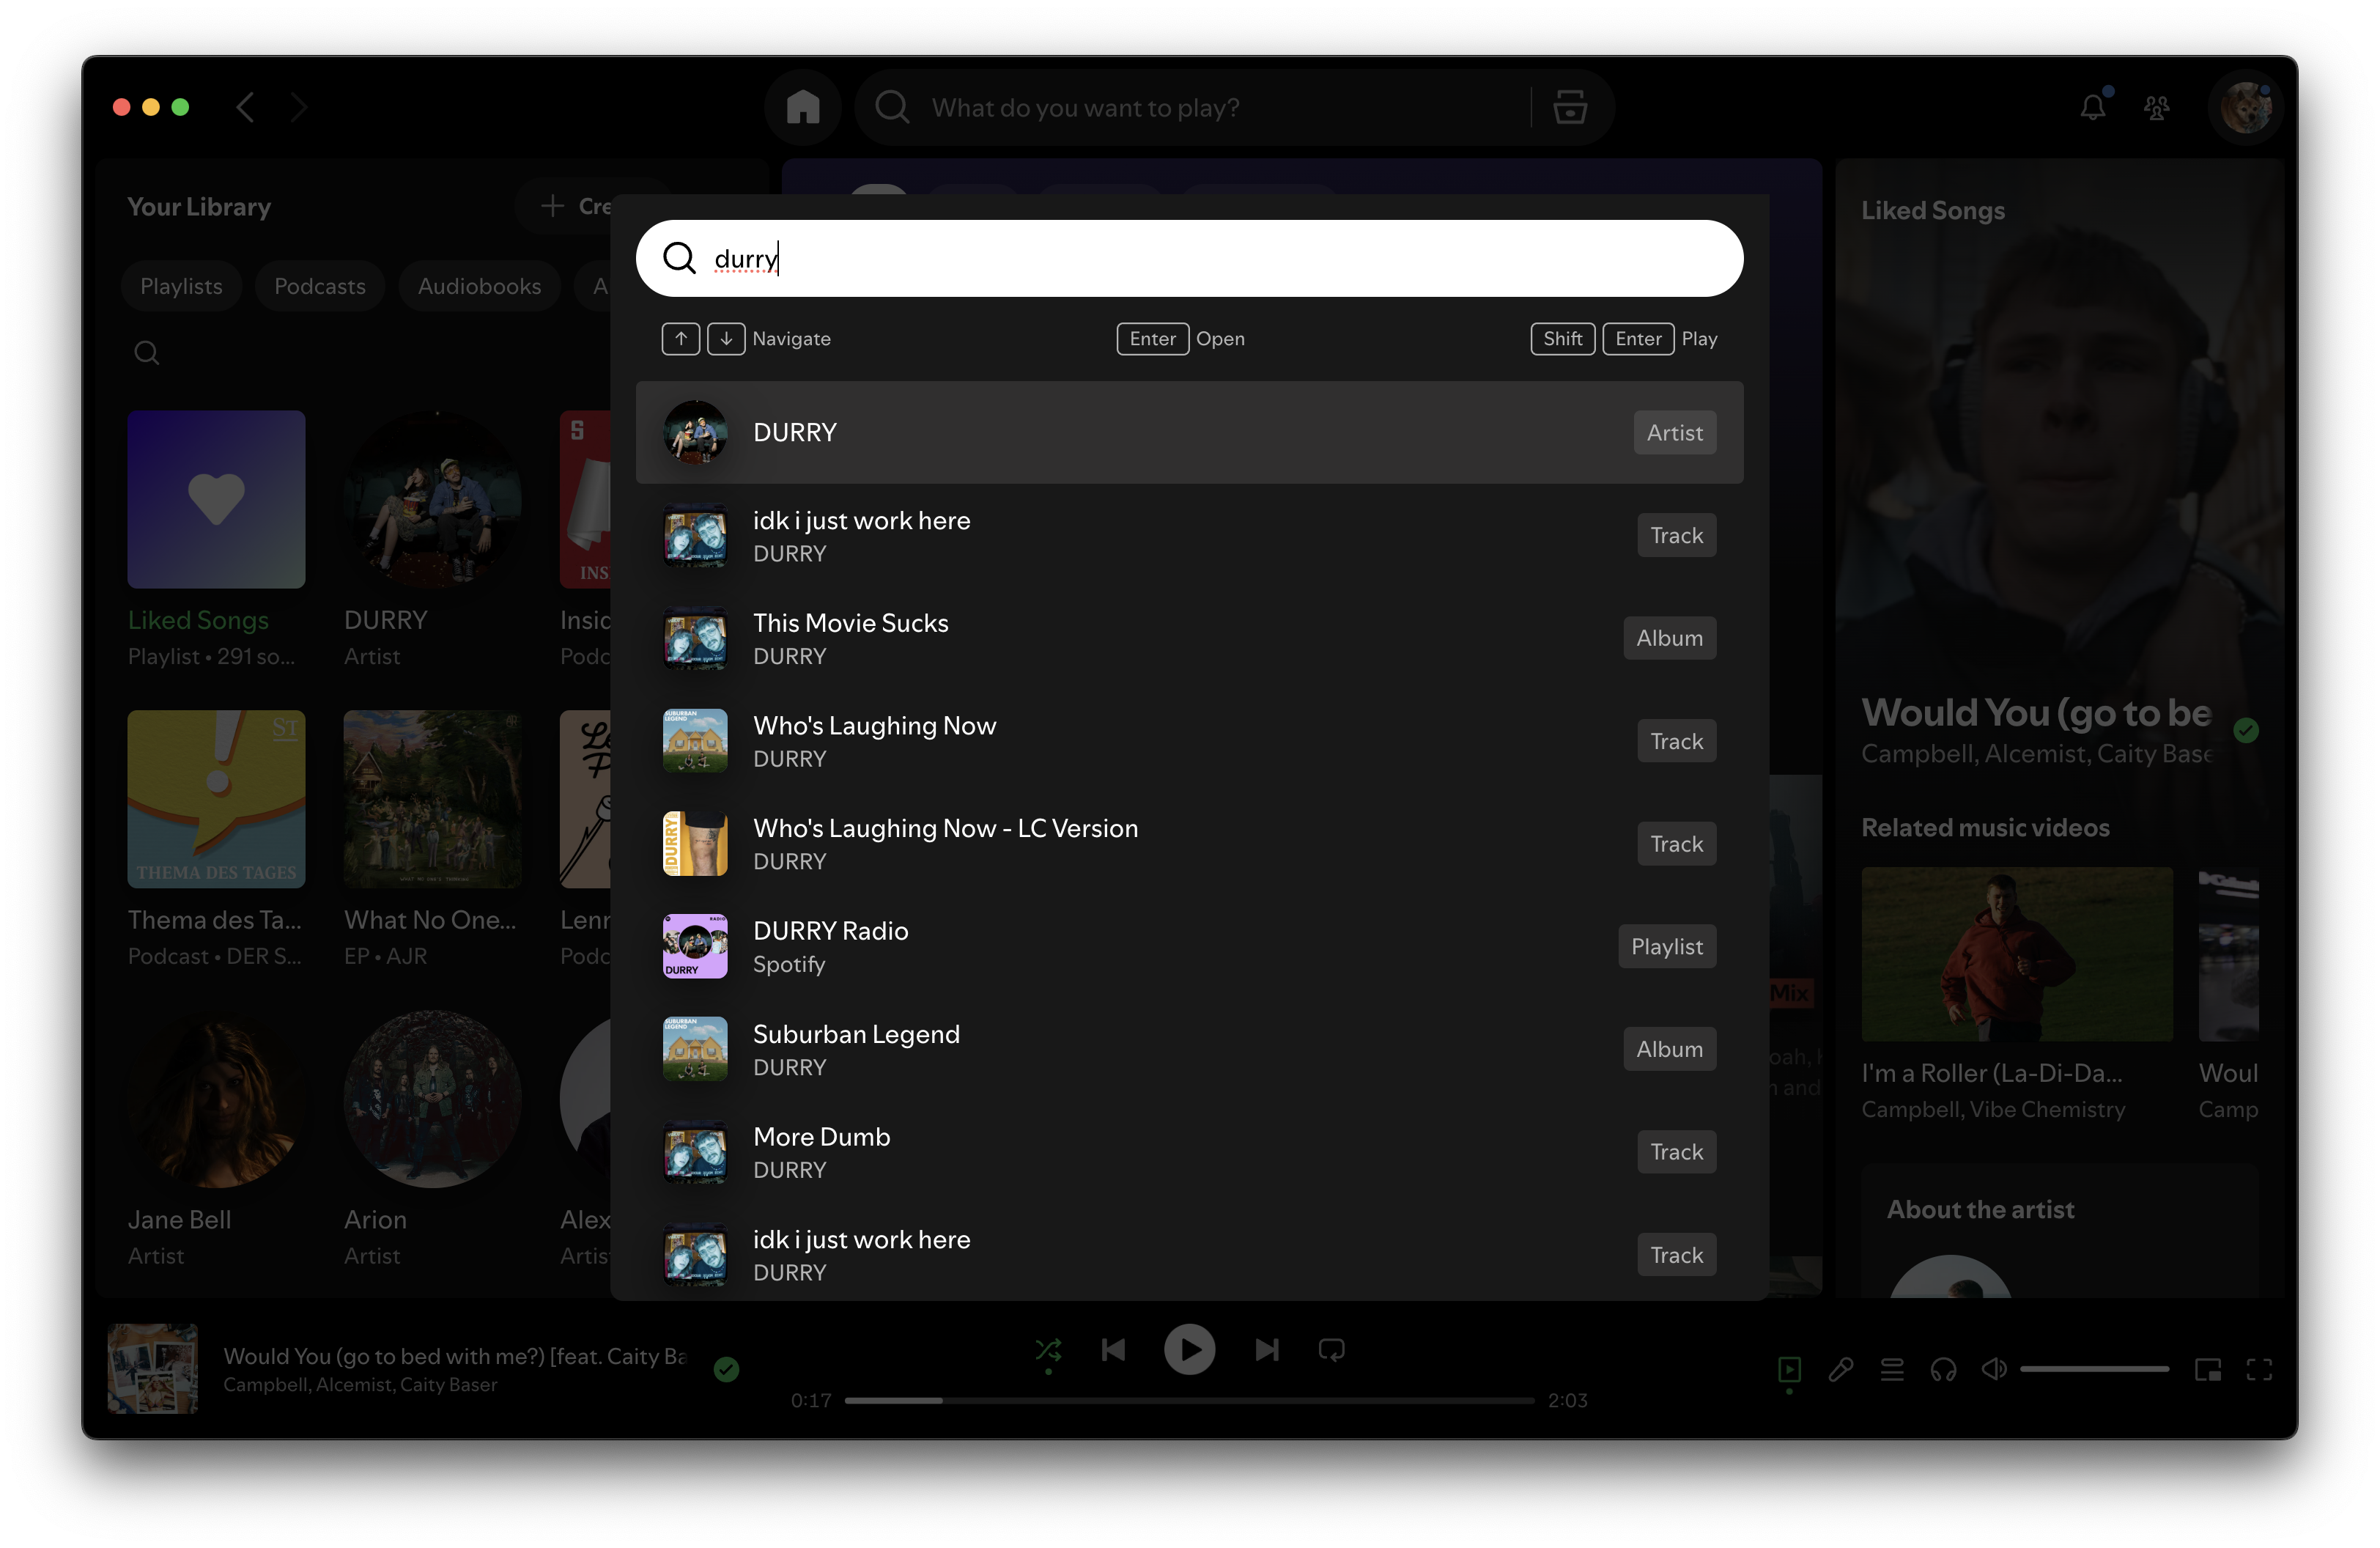Click the green liked check in the player bar

pos(726,1369)
